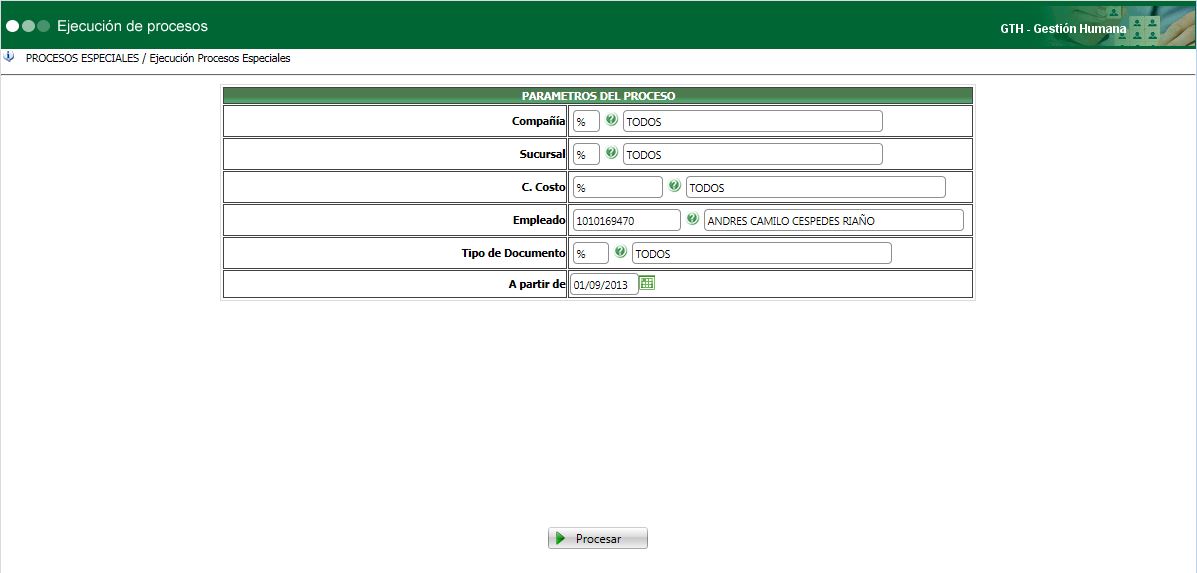Focus the Sucursal TODOS description field
Image resolution: width=1197 pixels, height=573 pixels.
pyautogui.click(x=753, y=154)
